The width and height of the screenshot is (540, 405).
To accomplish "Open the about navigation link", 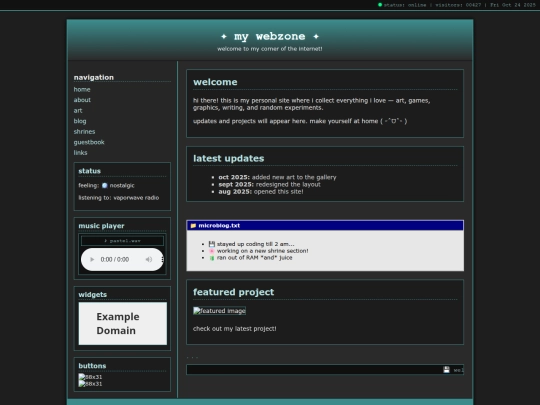I will click(x=82, y=100).
